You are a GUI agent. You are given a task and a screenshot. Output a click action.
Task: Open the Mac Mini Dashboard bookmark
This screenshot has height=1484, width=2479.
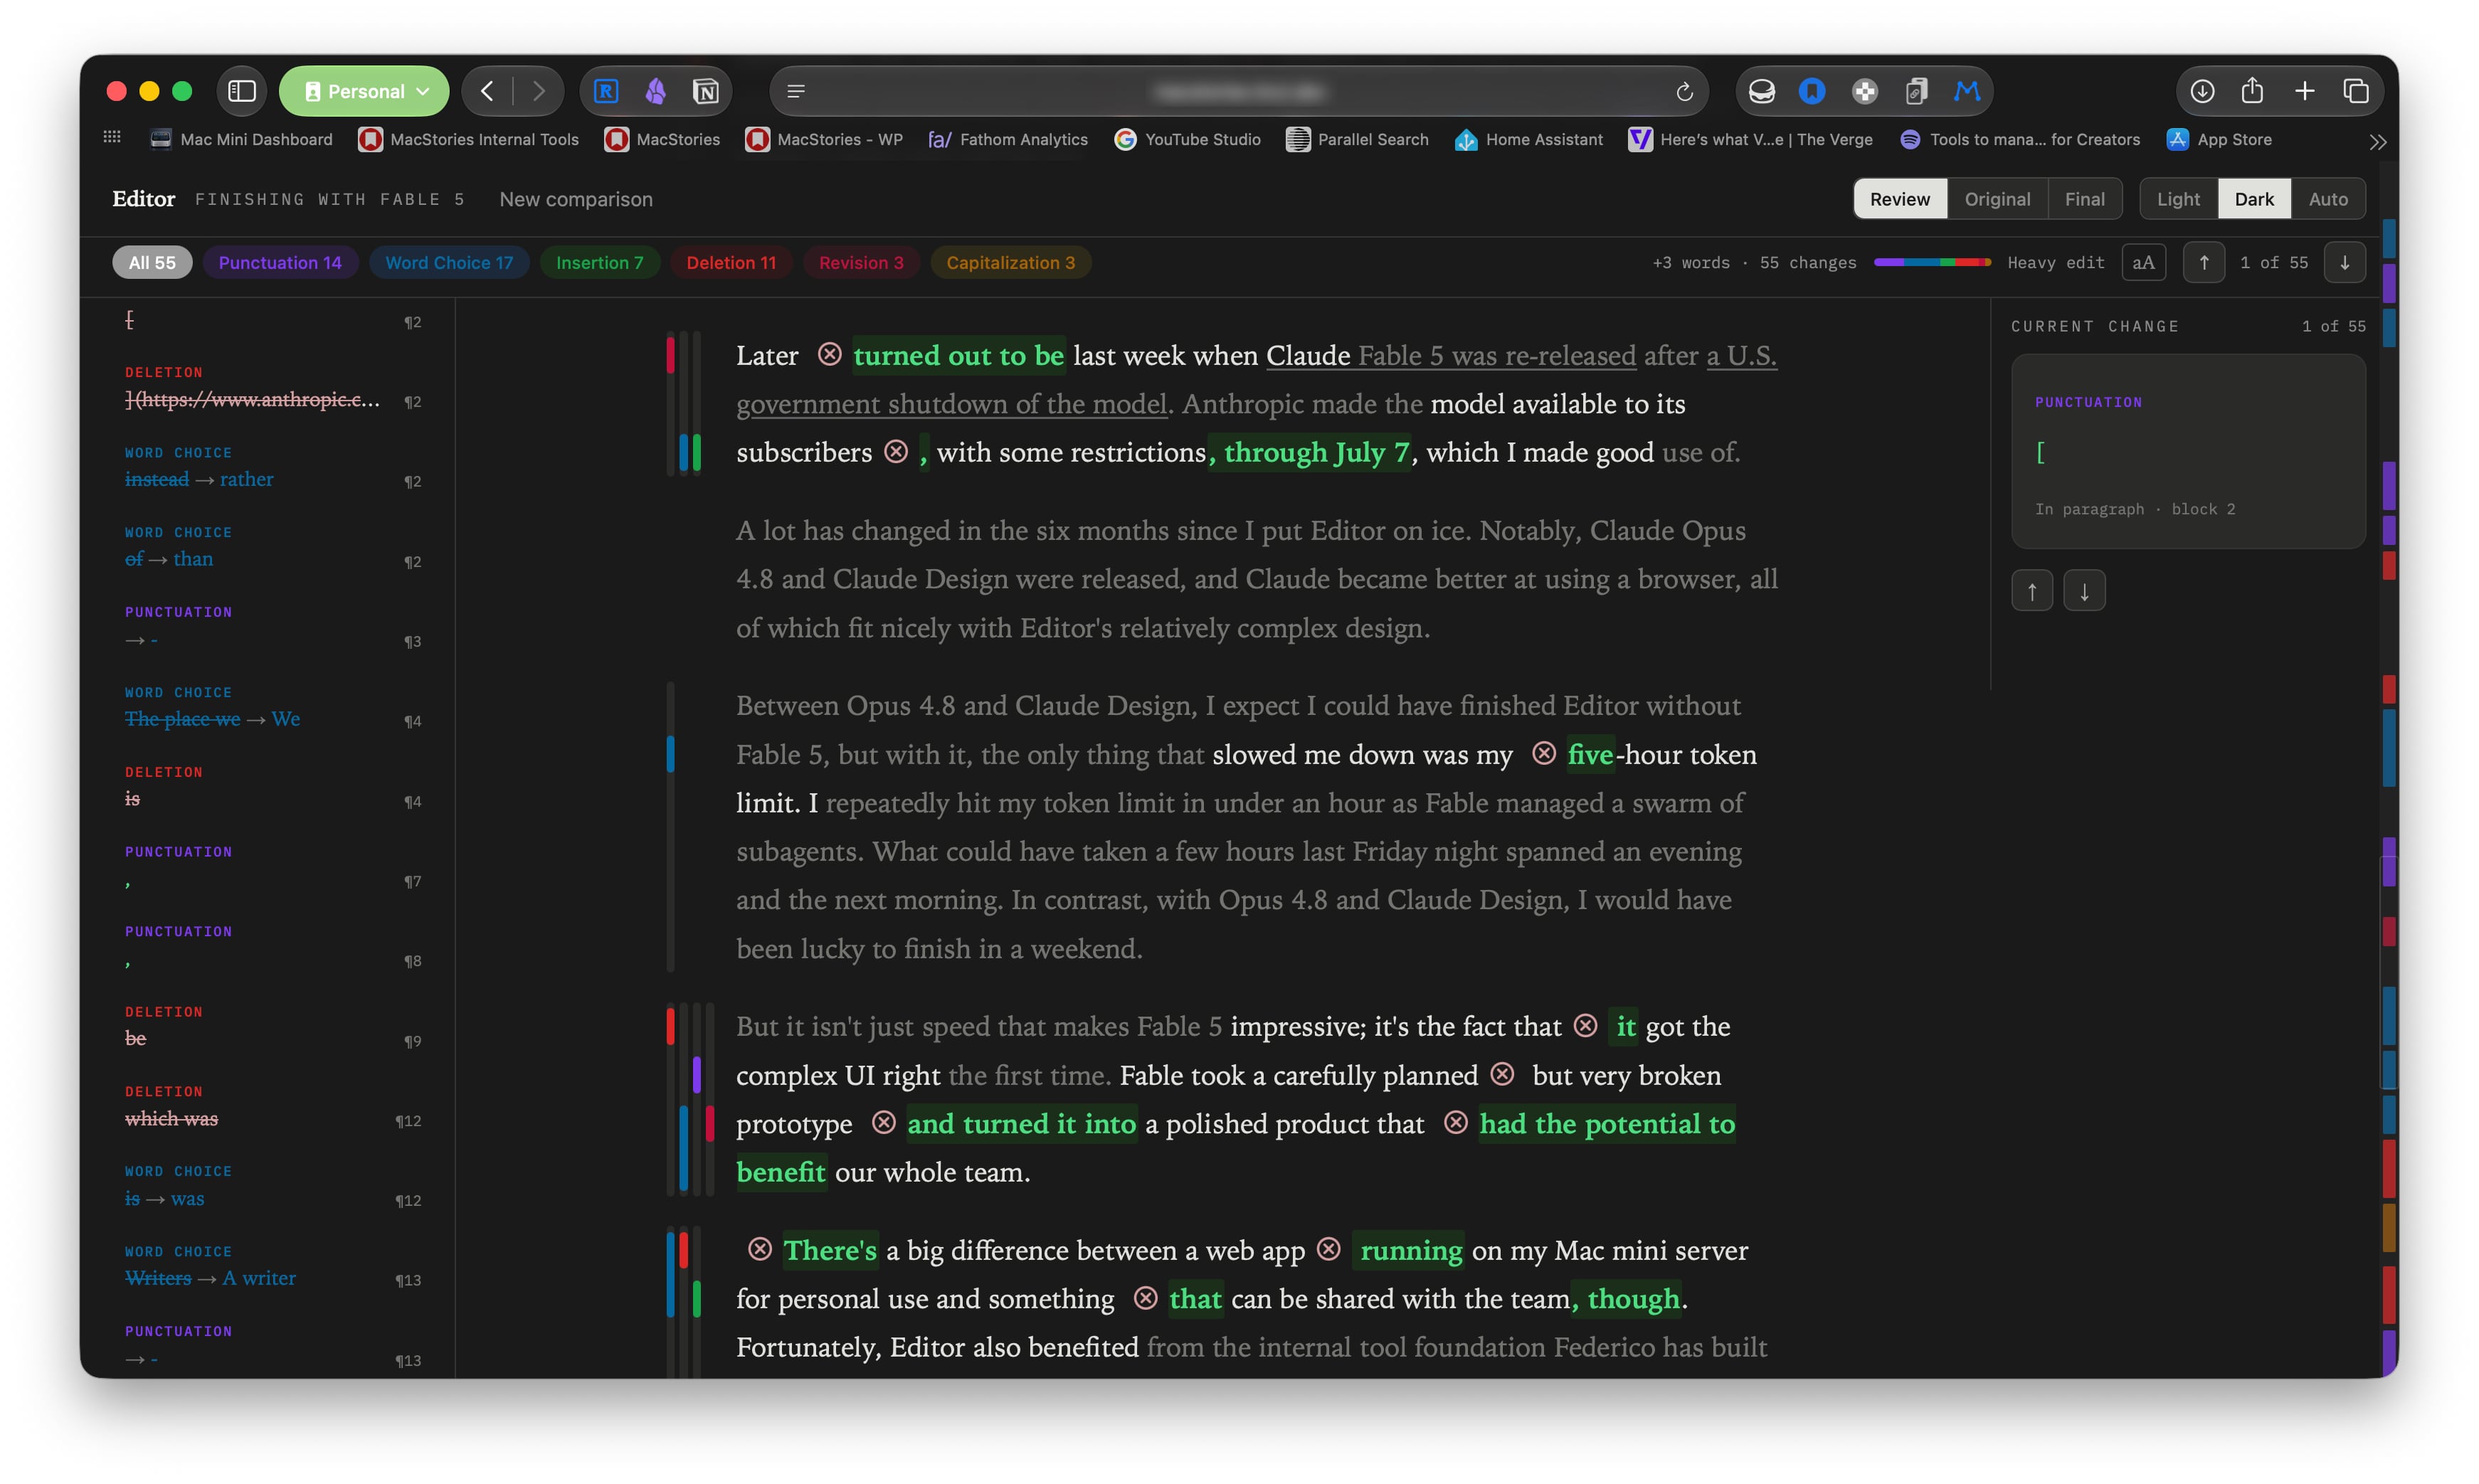(241, 139)
